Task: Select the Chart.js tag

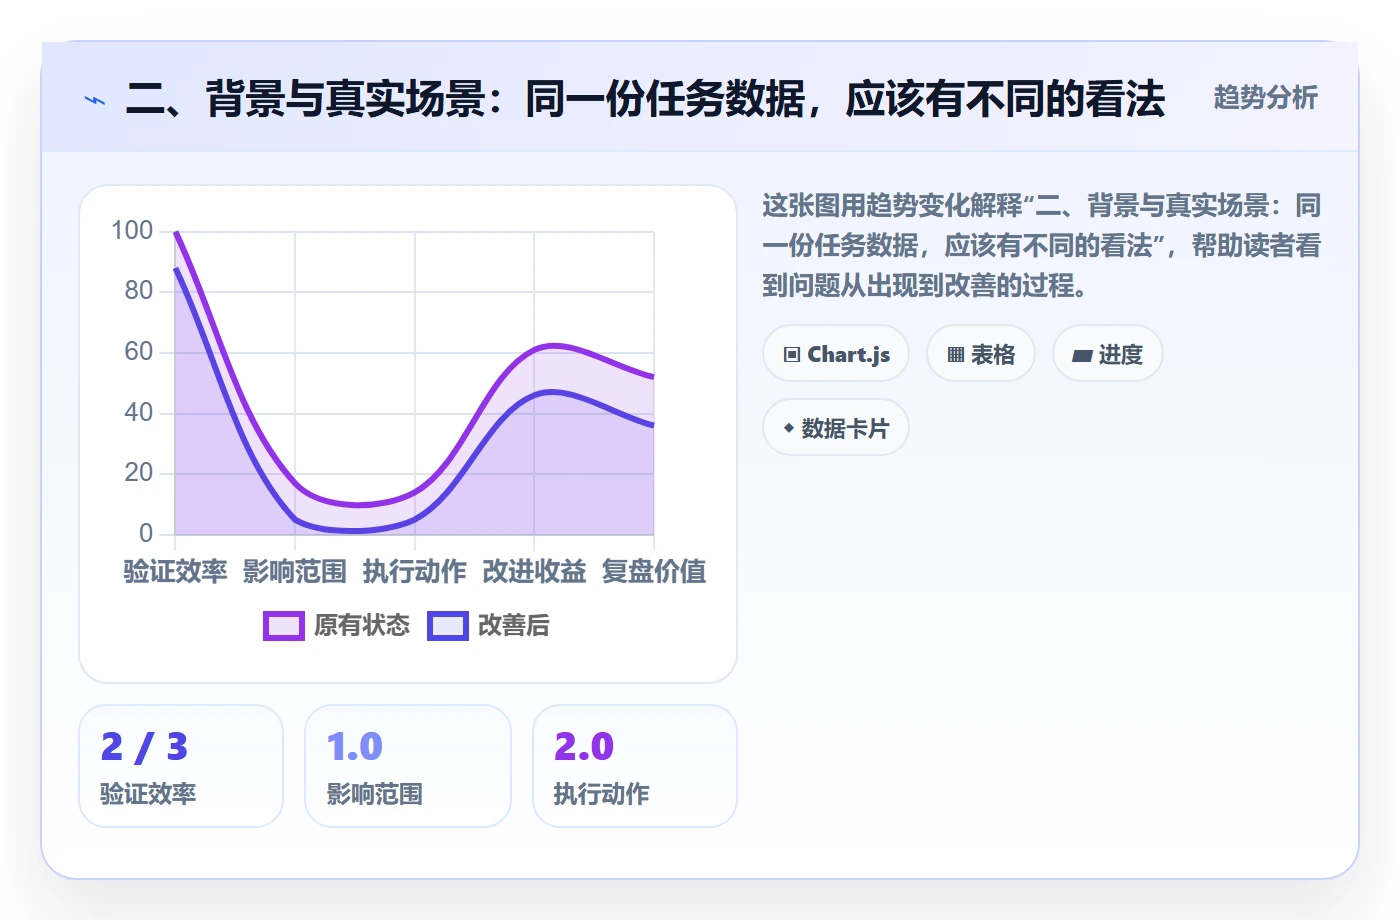Action: tap(836, 354)
